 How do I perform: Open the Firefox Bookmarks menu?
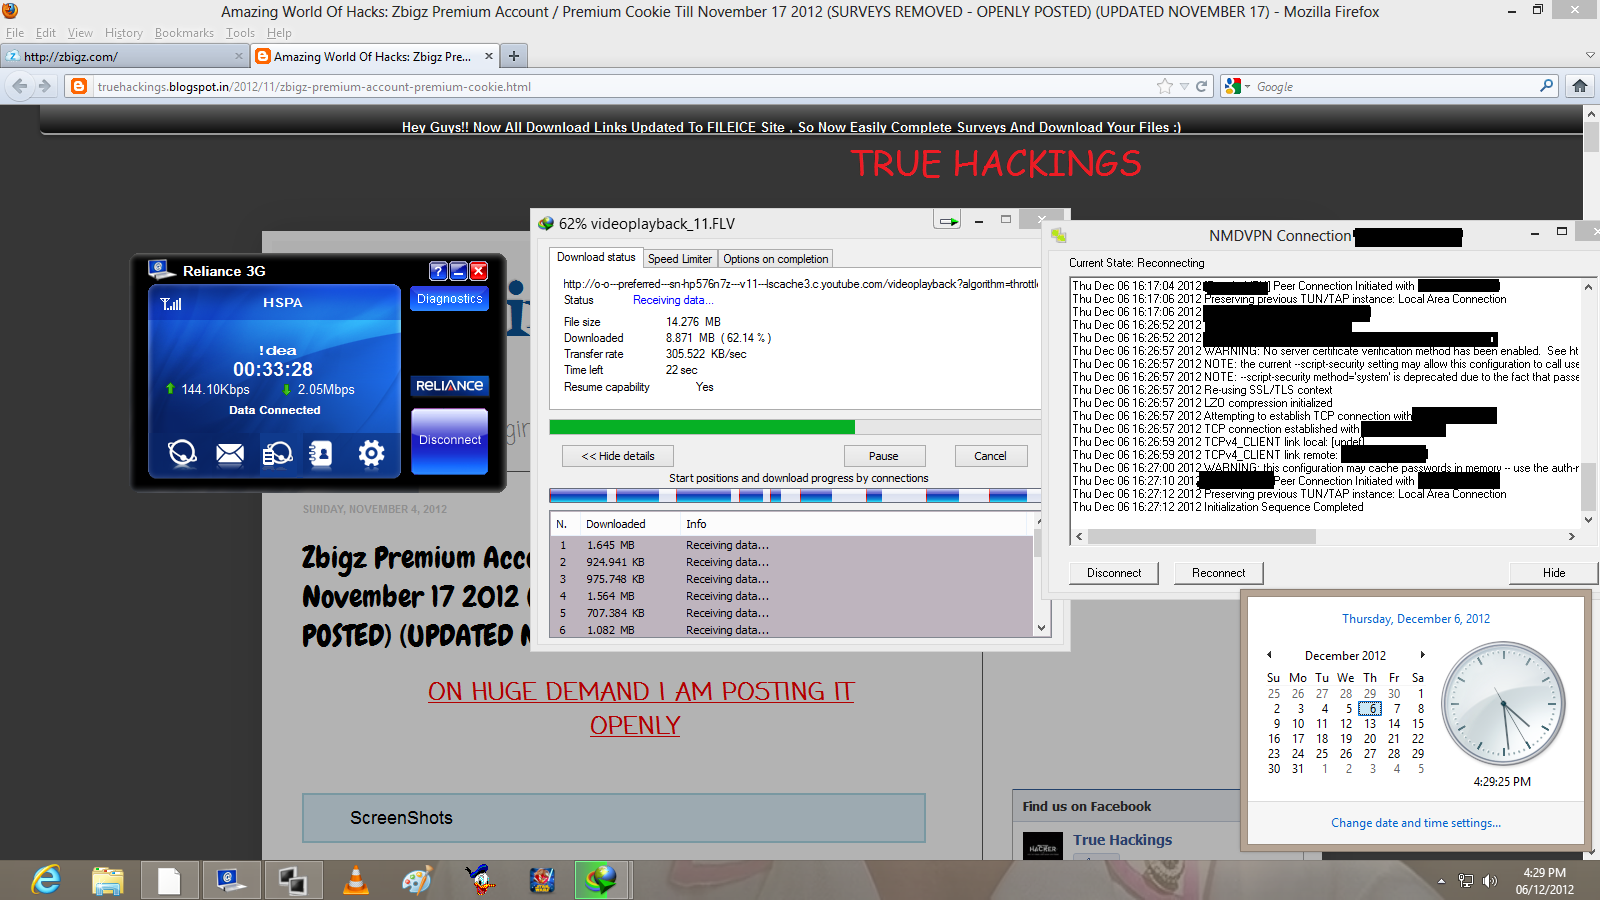point(184,33)
